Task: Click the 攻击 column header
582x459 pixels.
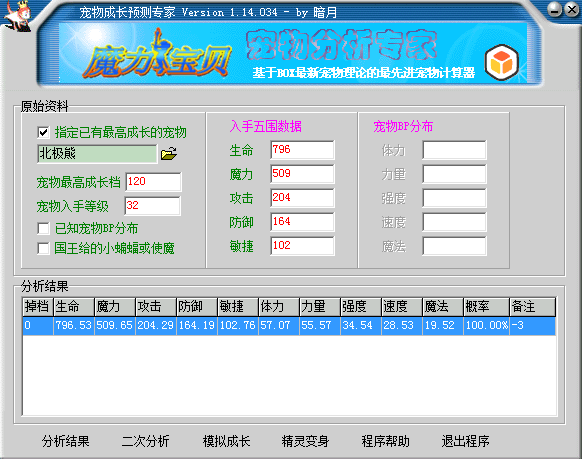Action: (156, 307)
